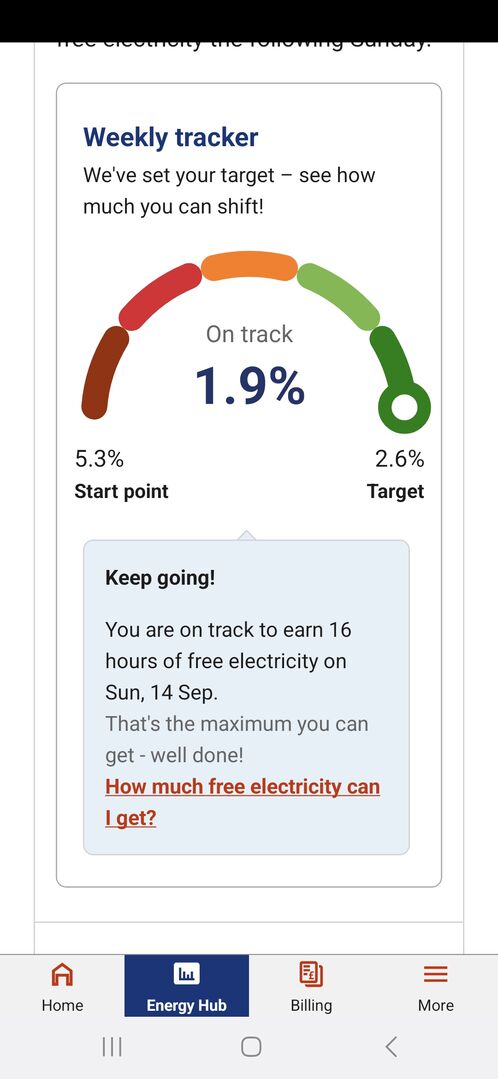Viewport: 498px width, 1079px height.
Task: Open the More hamburger menu icon
Action: coord(435,974)
